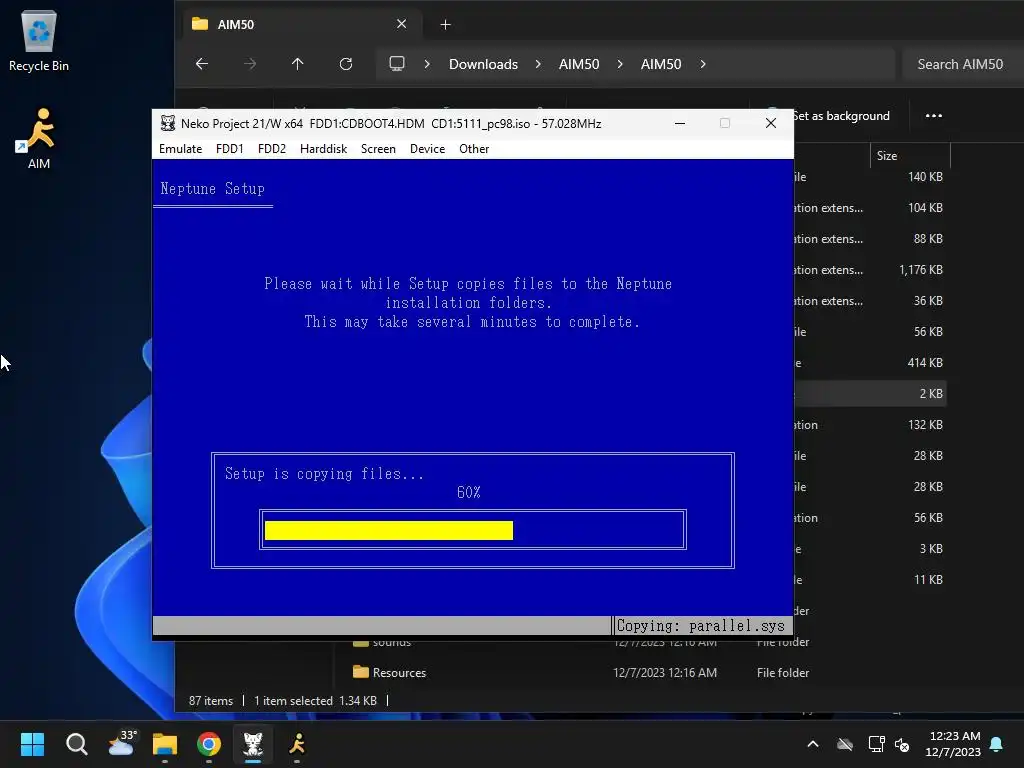Expand chevron after Downloads breadcrumb
Image resolution: width=1024 pixels, height=768 pixels.
(x=538, y=64)
